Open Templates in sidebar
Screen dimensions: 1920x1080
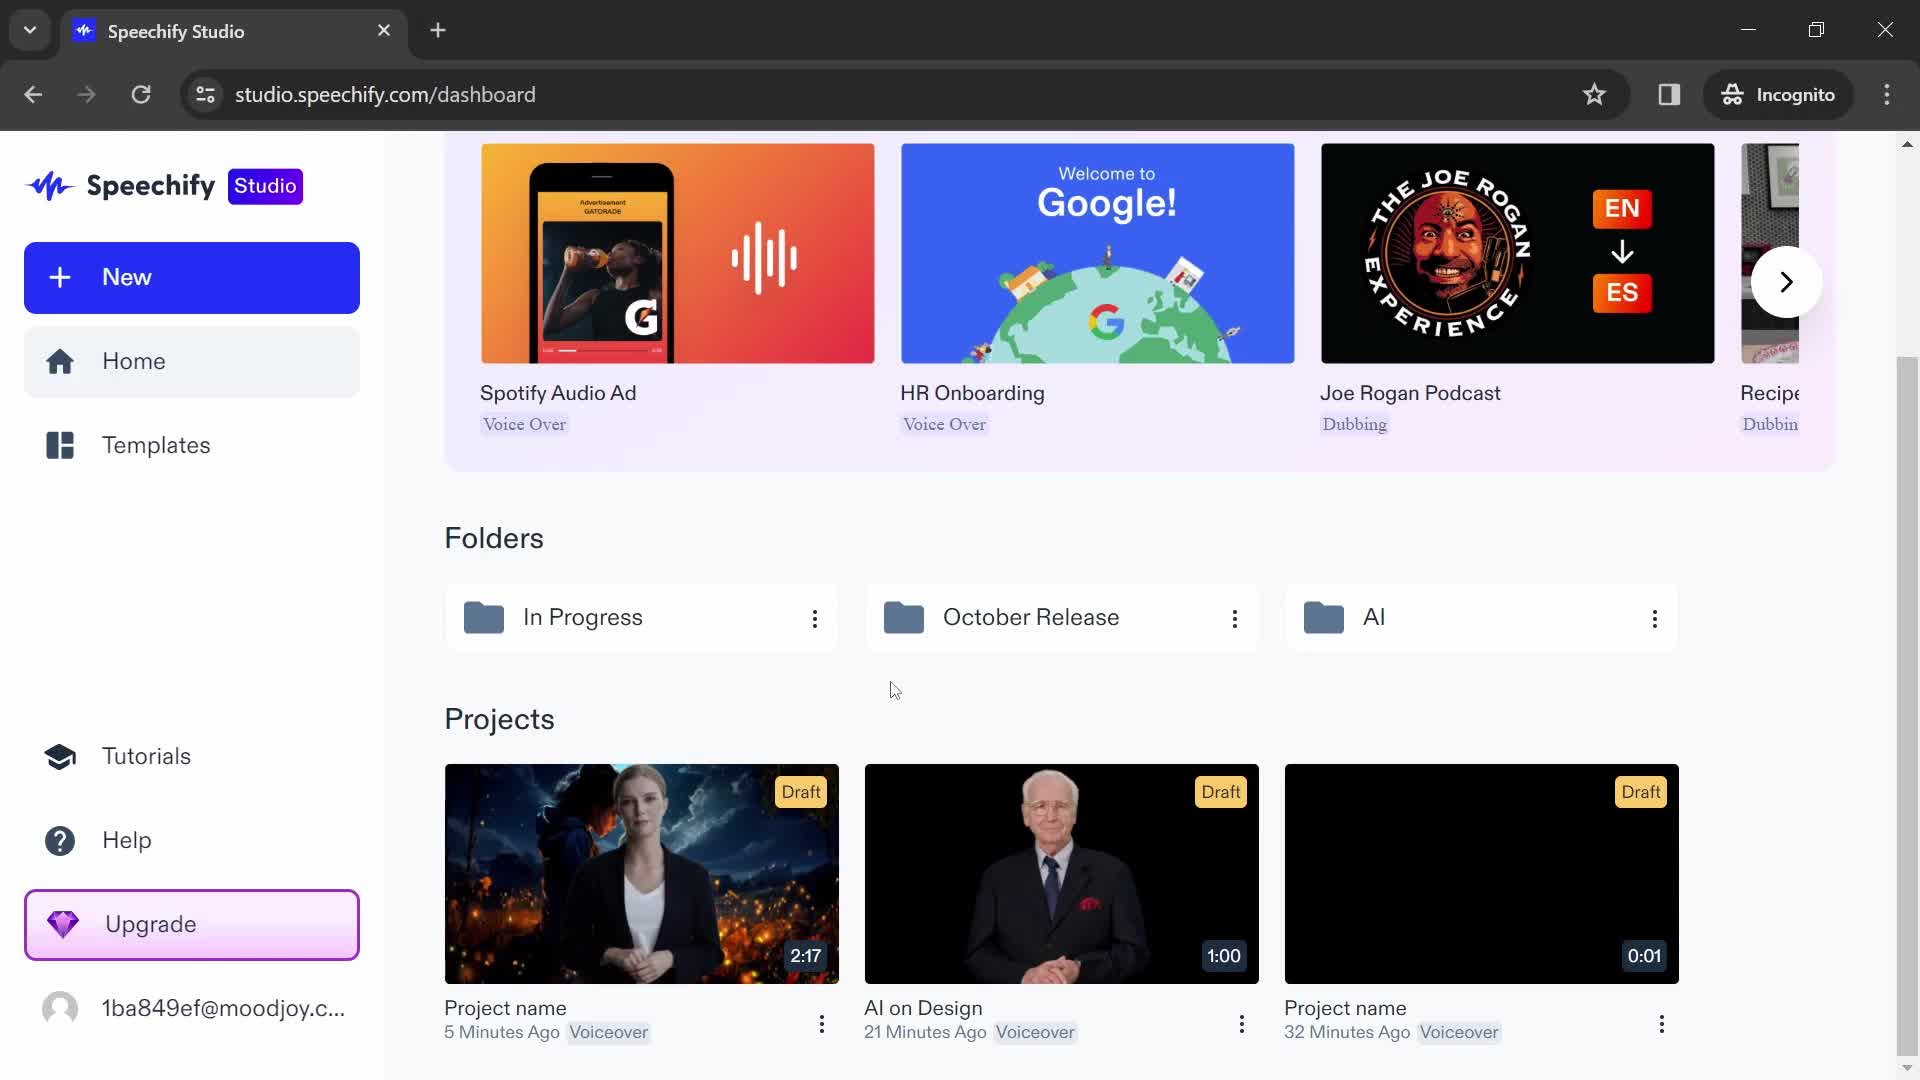[192, 445]
